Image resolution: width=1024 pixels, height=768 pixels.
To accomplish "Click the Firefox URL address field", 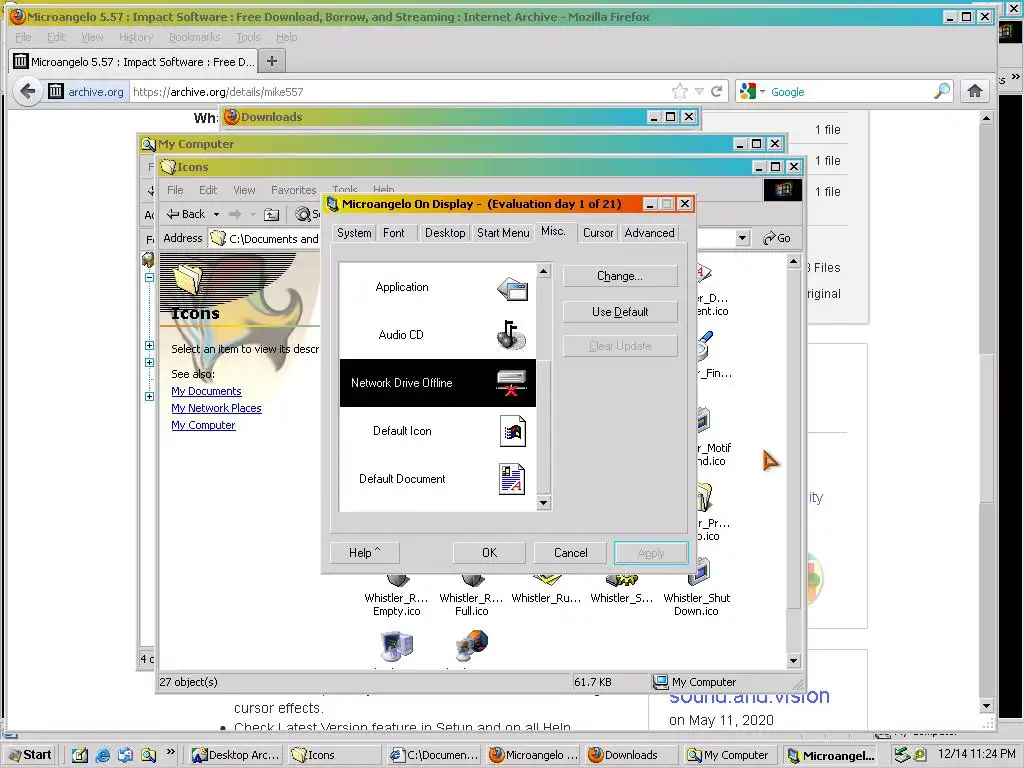I will (398, 91).
